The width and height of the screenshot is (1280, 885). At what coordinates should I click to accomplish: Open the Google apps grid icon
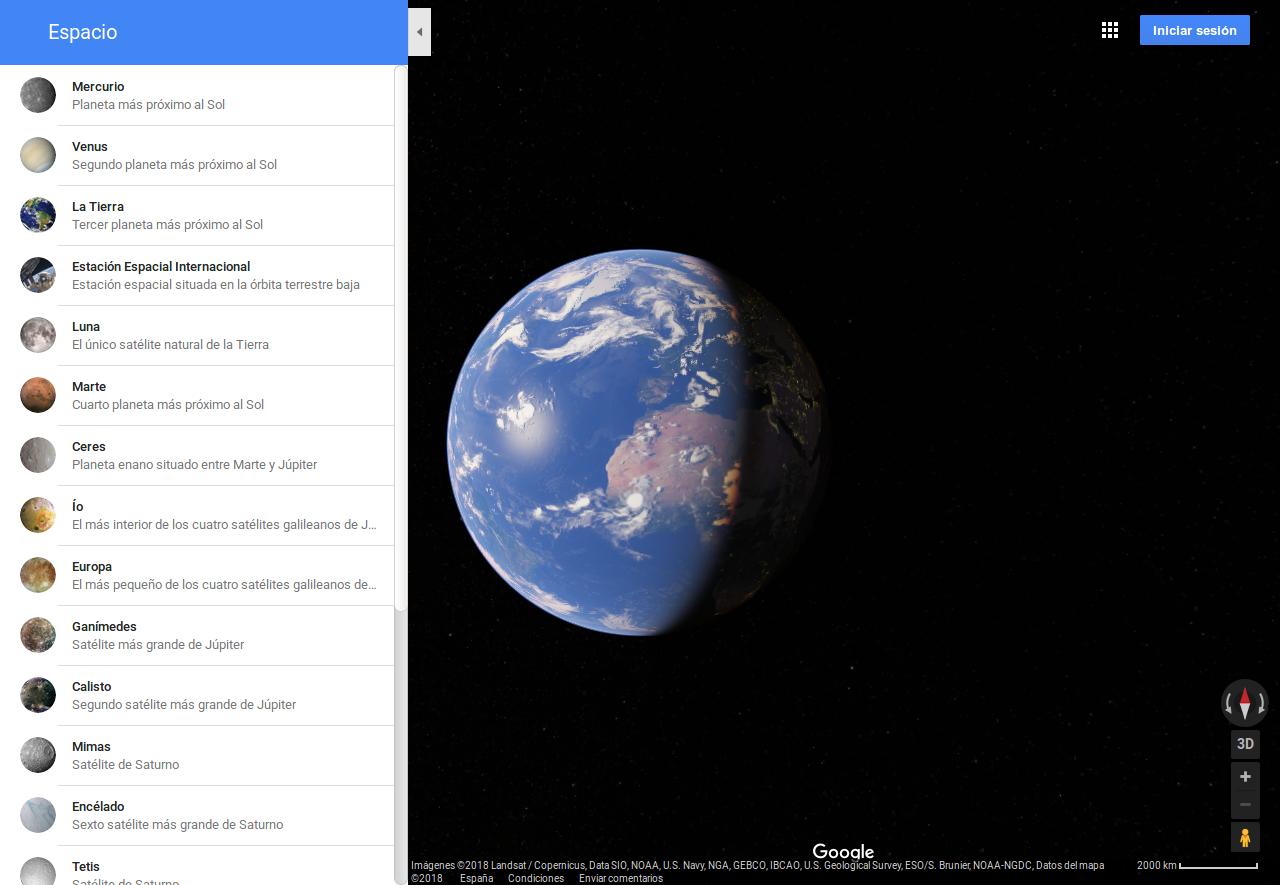pyautogui.click(x=1110, y=30)
